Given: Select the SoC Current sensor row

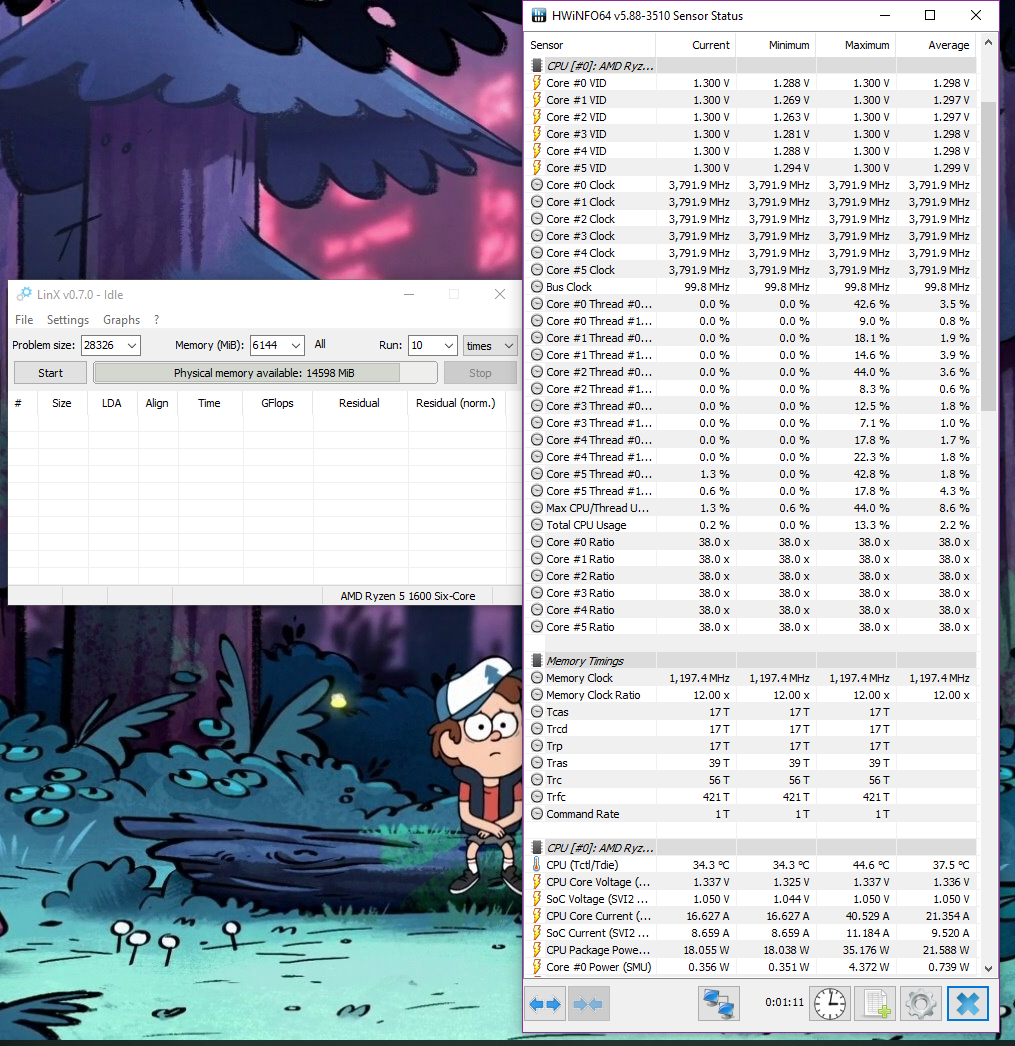Looking at the screenshot, I should coord(752,933).
